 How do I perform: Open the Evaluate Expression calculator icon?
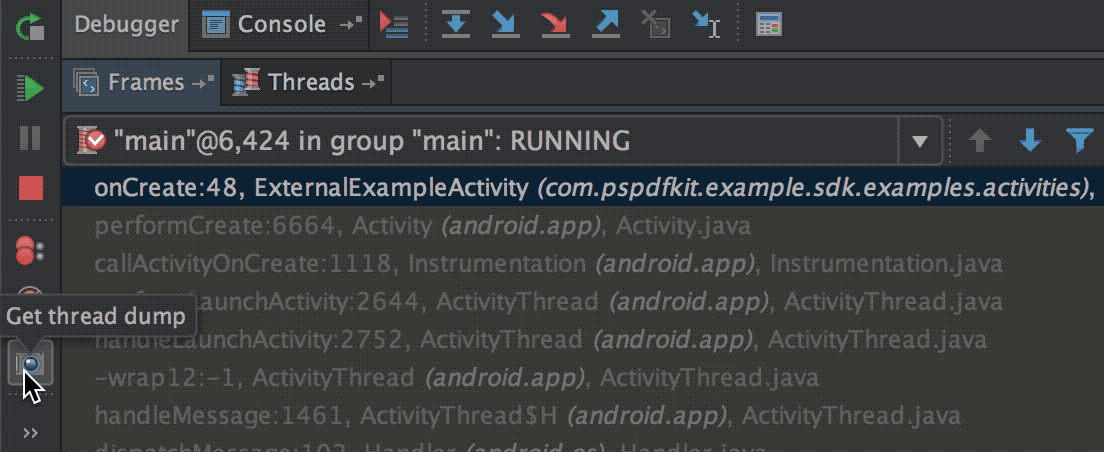tap(768, 25)
